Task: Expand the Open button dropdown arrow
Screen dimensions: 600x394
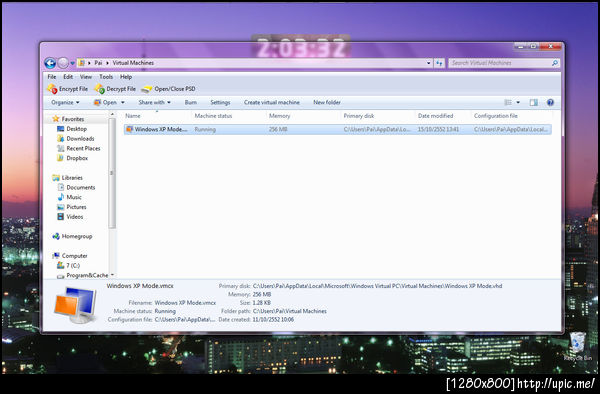Action: tap(123, 103)
